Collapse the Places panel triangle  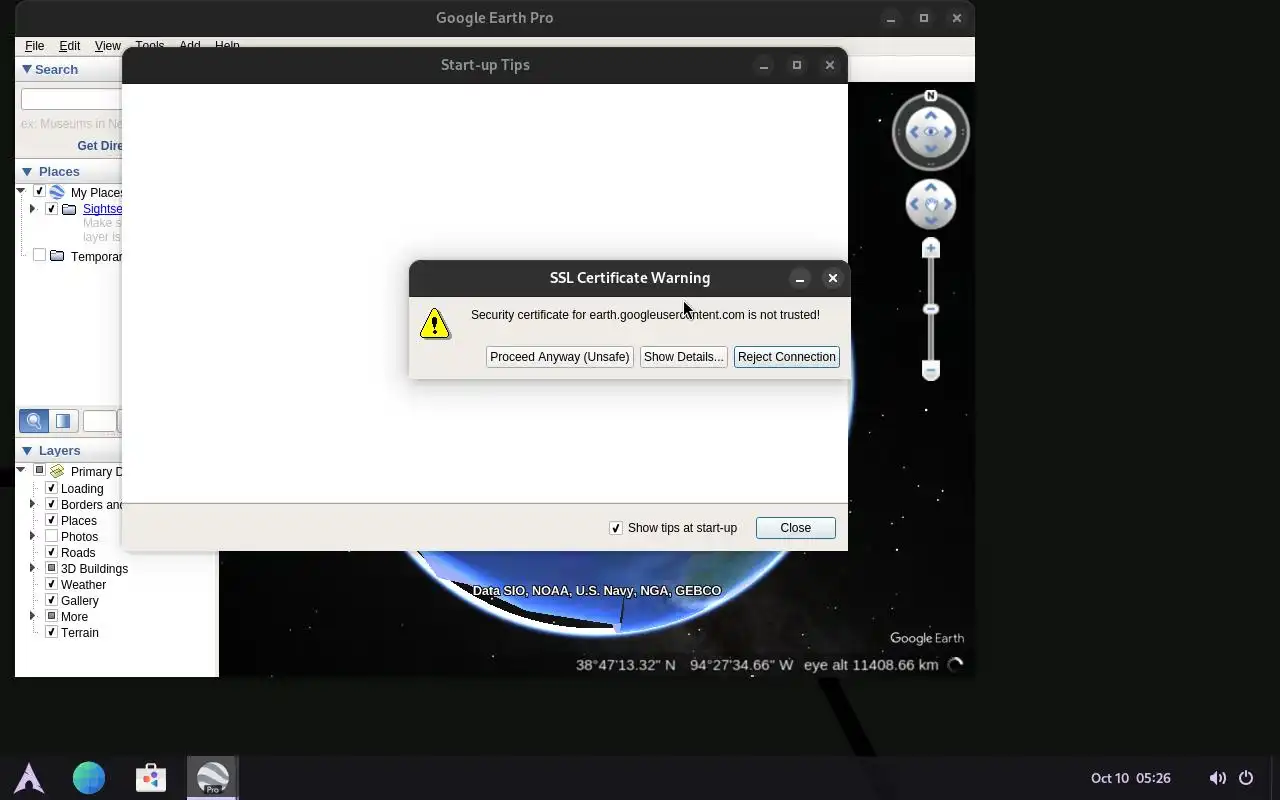coord(27,171)
